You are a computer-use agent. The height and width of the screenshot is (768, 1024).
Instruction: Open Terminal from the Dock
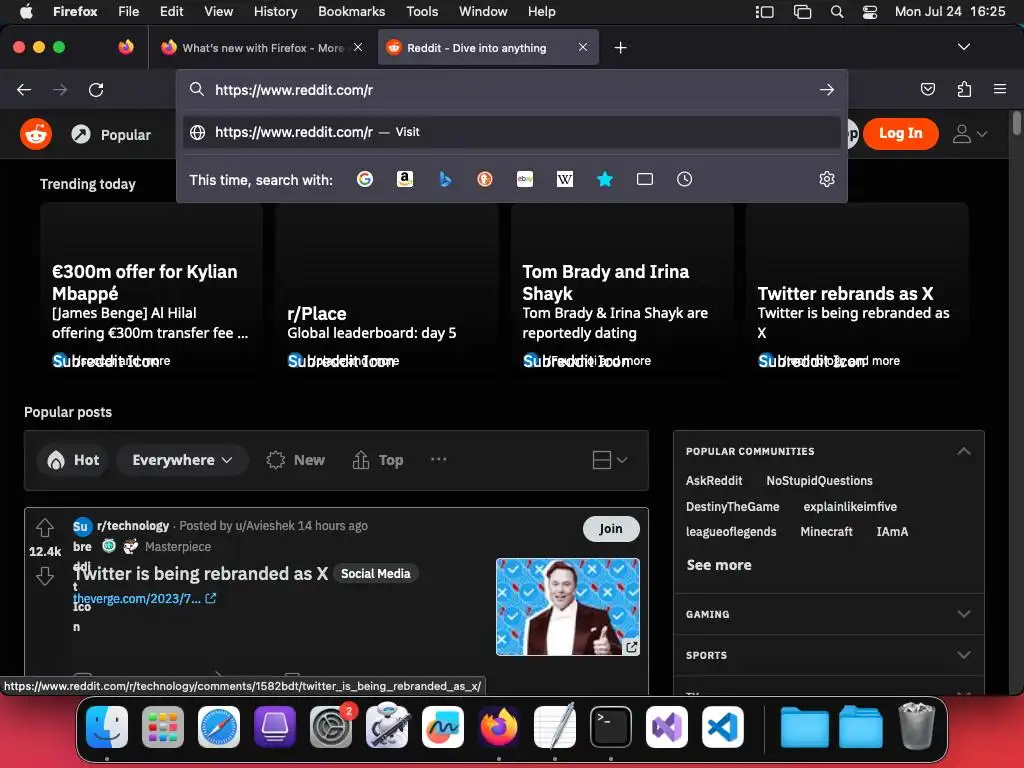(611, 727)
